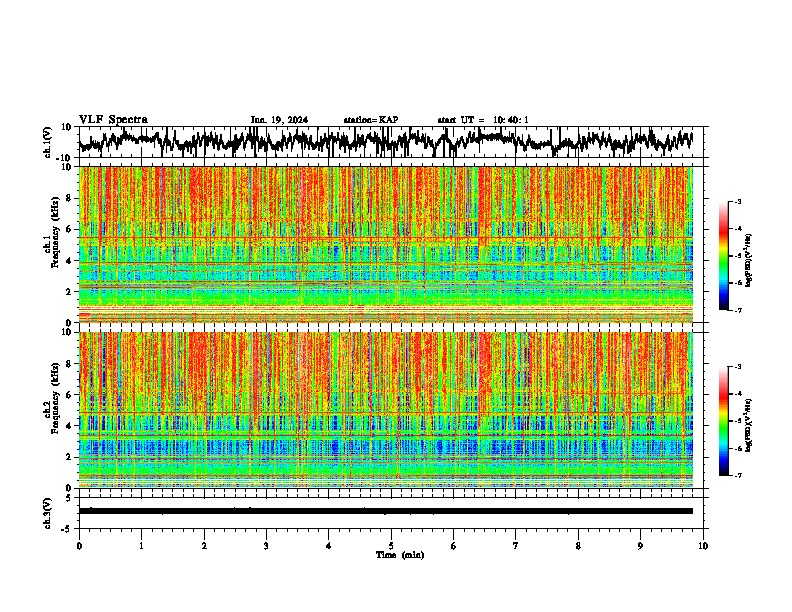Click the "-10" tick on ch.1(V) axis
The height and width of the screenshot is (612, 792).
65,157
